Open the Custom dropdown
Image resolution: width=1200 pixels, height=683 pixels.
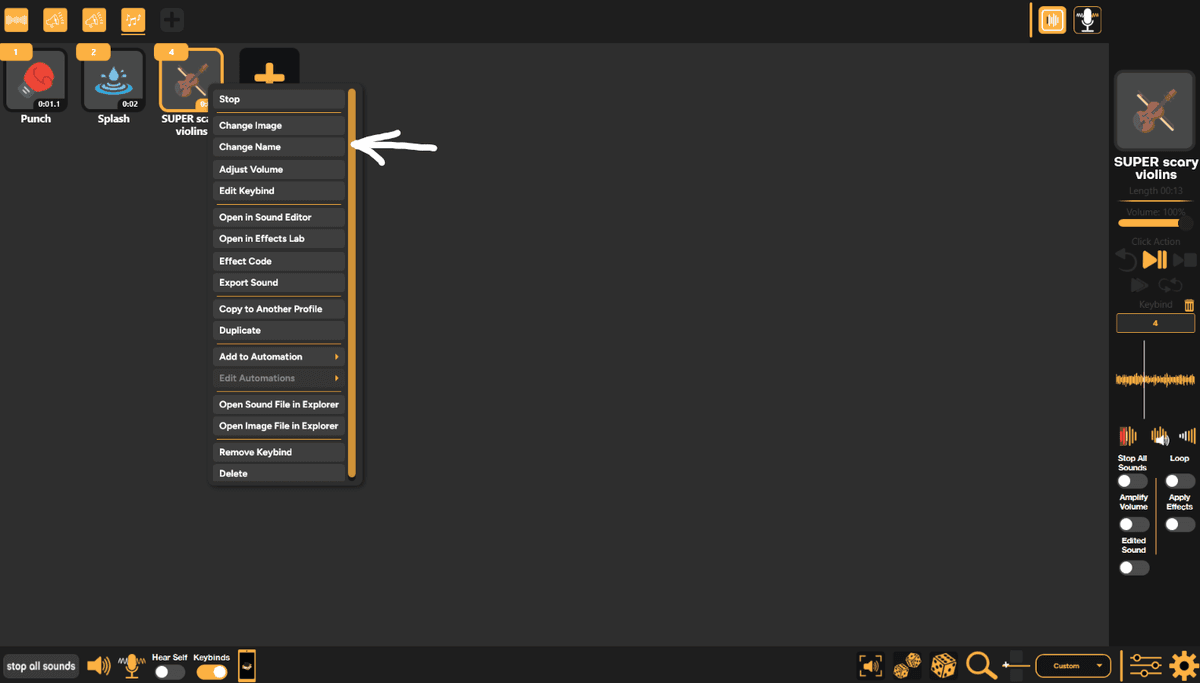tap(1073, 666)
